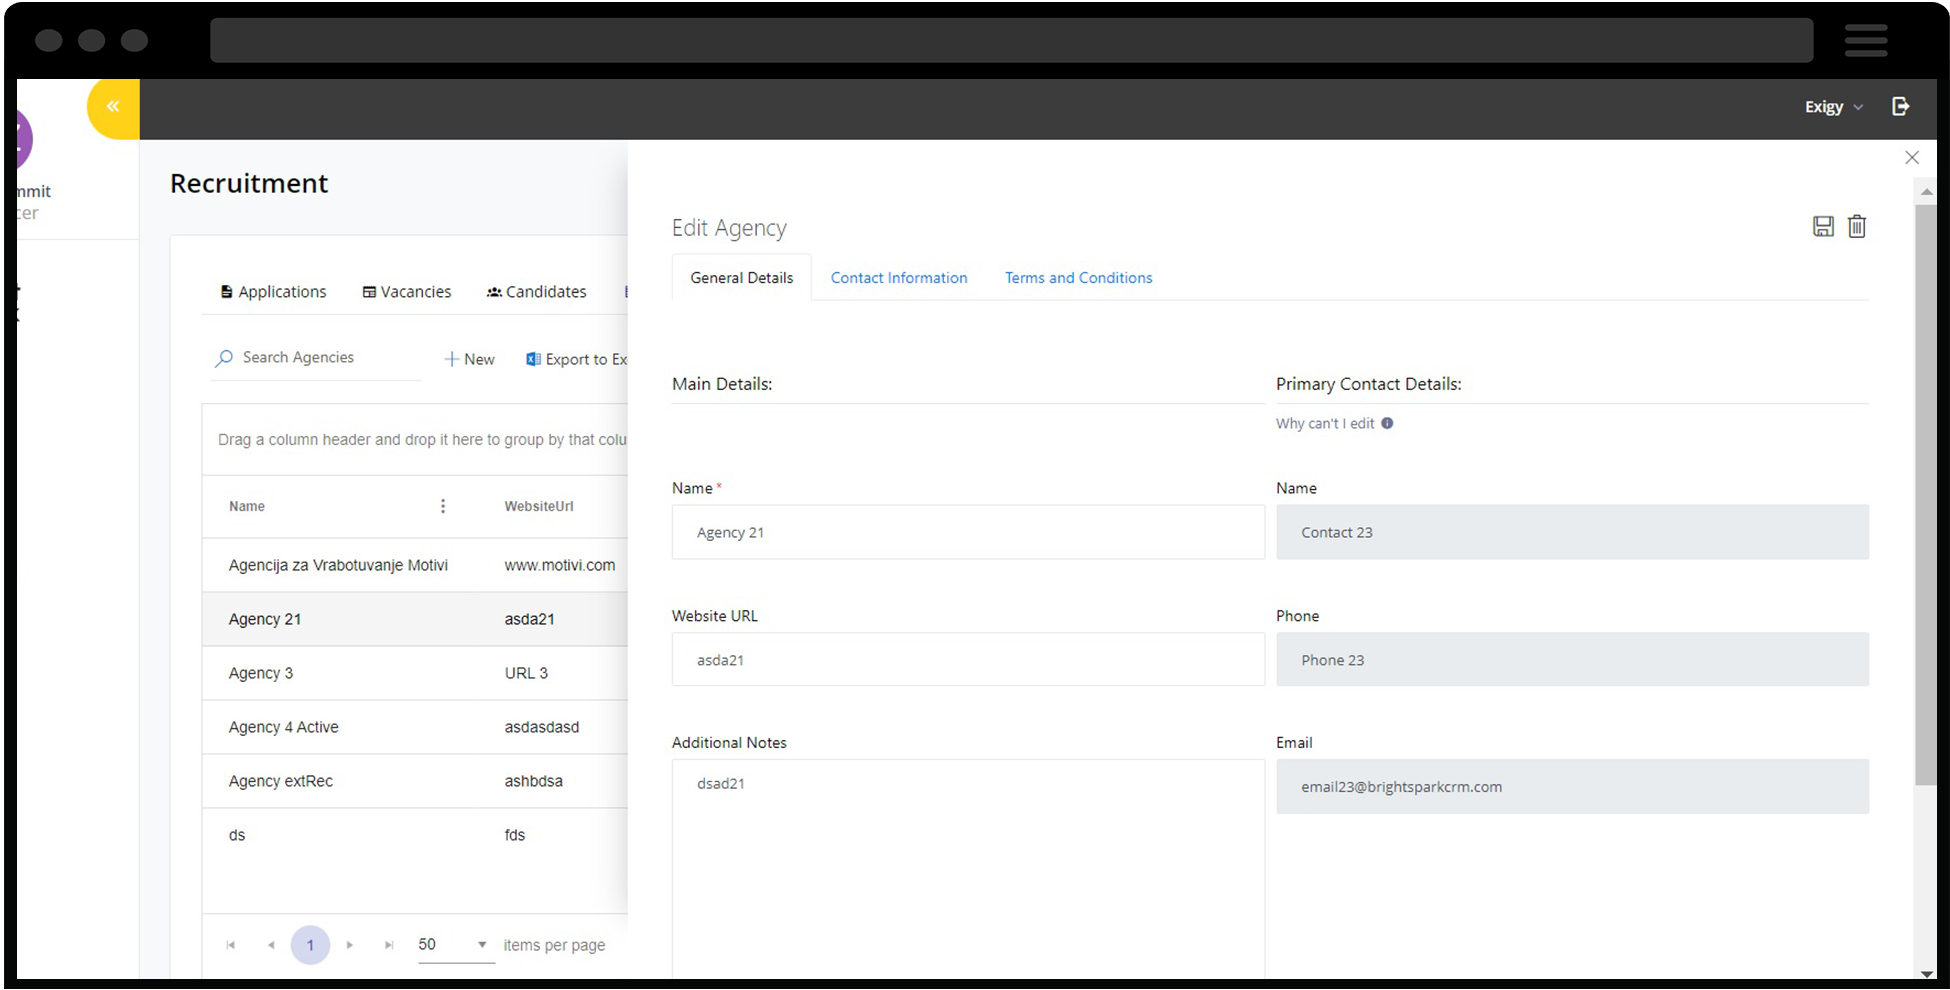The image size is (1950, 990).
Task: Switch to the Contact Information tab
Action: [899, 278]
